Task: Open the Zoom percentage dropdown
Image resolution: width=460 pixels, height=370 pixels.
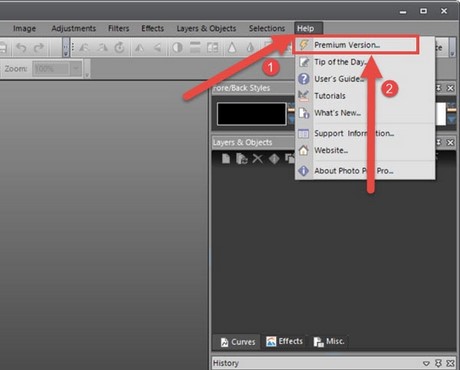Action: [76, 69]
